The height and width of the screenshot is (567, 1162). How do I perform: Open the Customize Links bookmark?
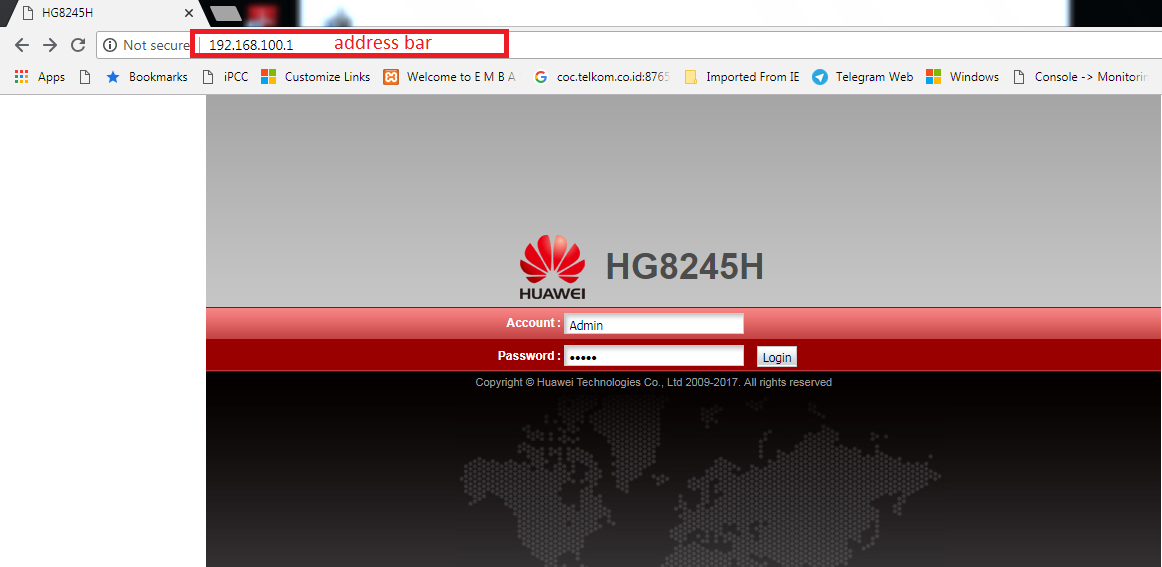coord(316,76)
